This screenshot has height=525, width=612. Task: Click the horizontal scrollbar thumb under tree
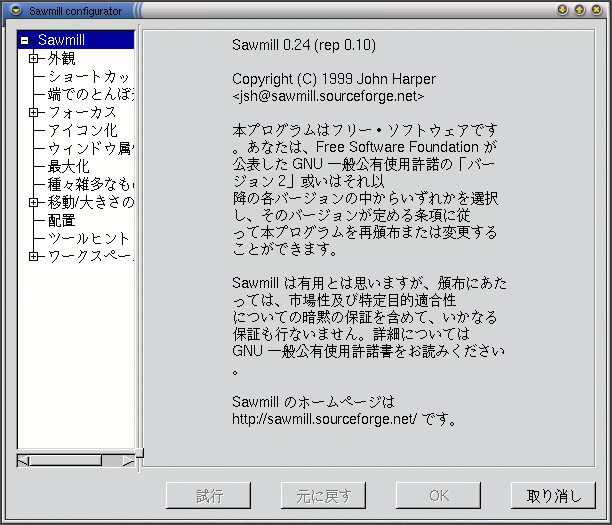(x=66, y=461)
